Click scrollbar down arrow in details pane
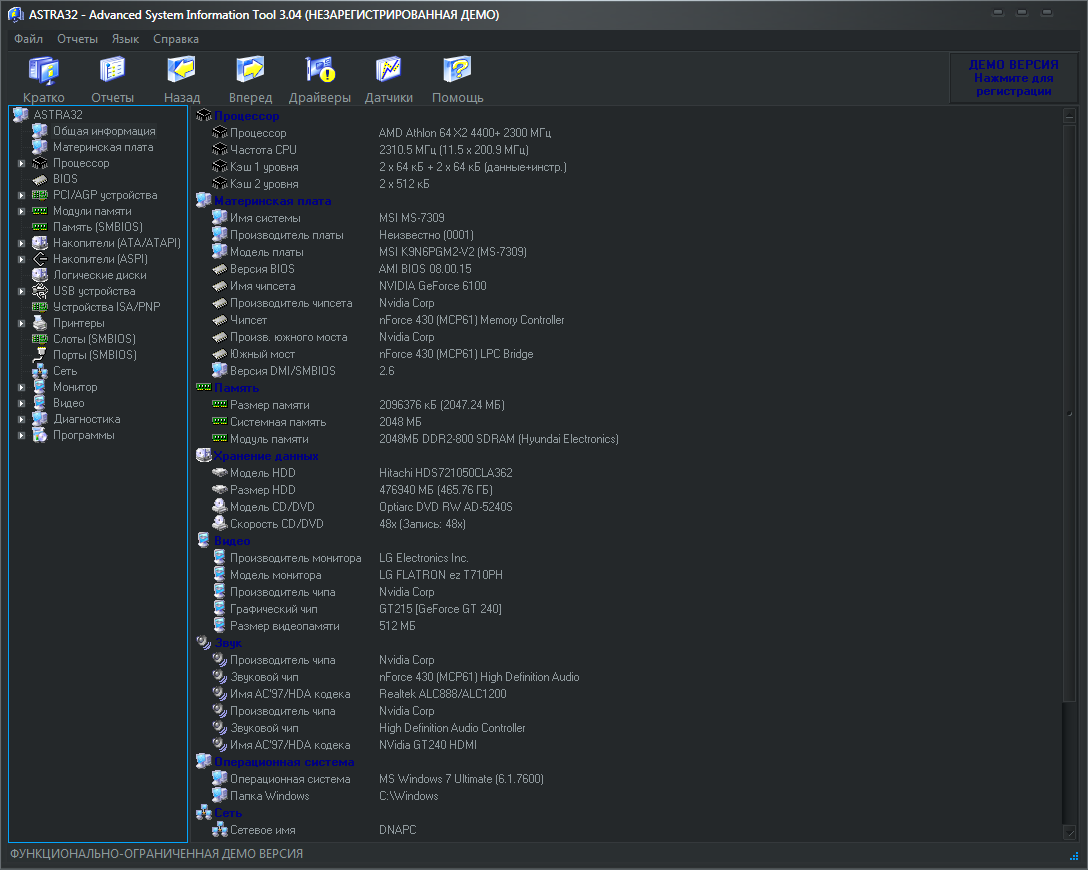Viewport: 1088px width, 870px height. (1069, 831)
